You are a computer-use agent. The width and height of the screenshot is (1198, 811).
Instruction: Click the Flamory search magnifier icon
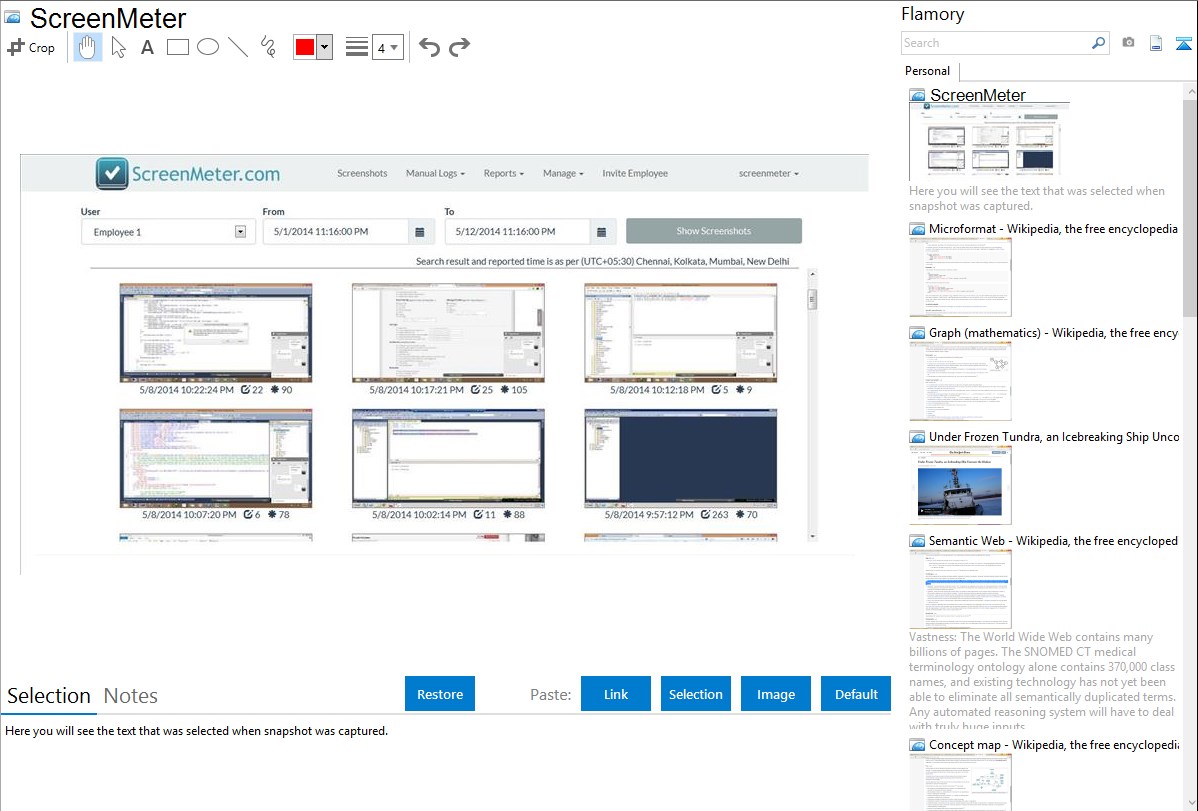coord(1098,43)
